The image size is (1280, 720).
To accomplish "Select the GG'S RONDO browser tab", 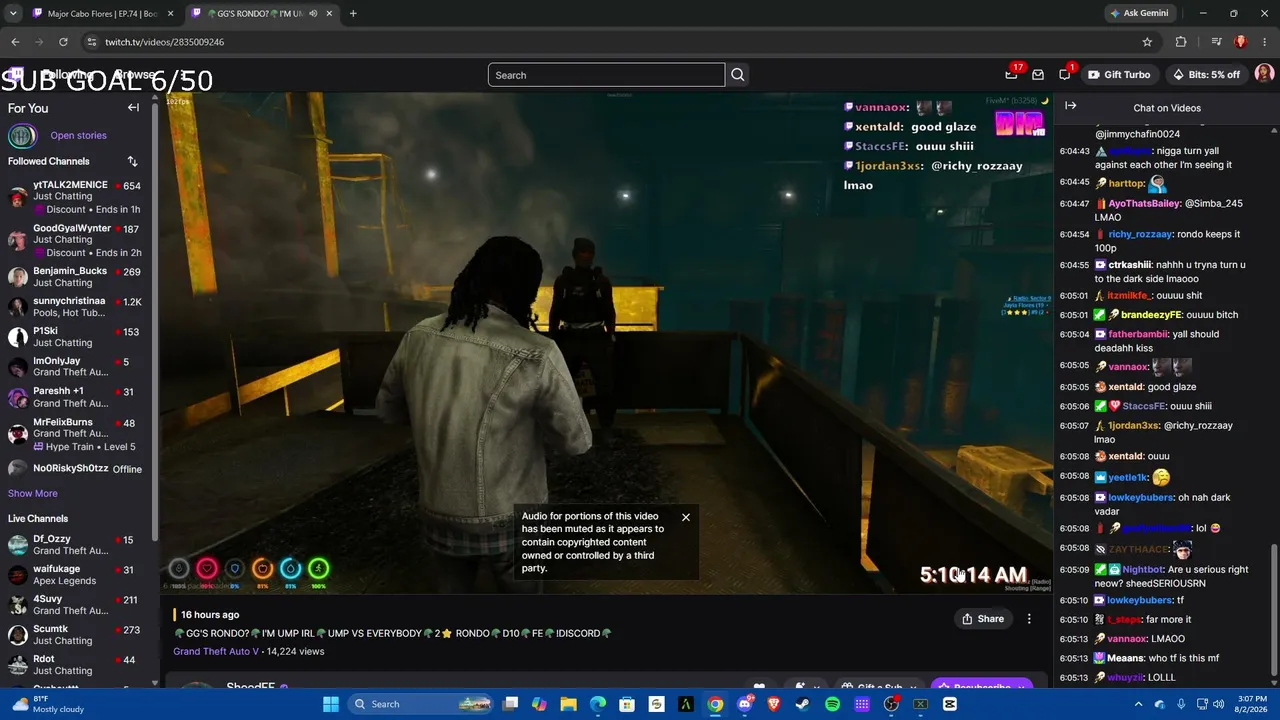I will click(263, 13).
